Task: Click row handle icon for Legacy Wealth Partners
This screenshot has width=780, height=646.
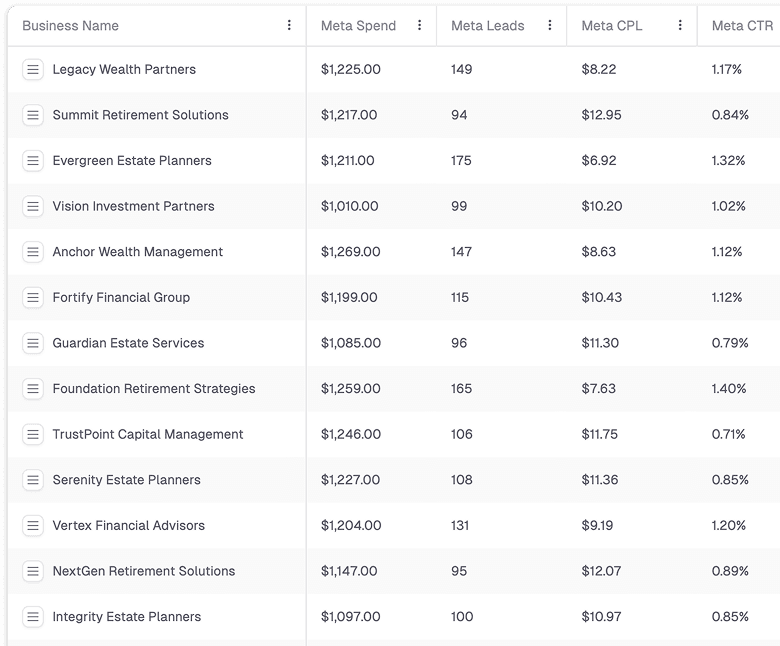Action: click(33, 69)
